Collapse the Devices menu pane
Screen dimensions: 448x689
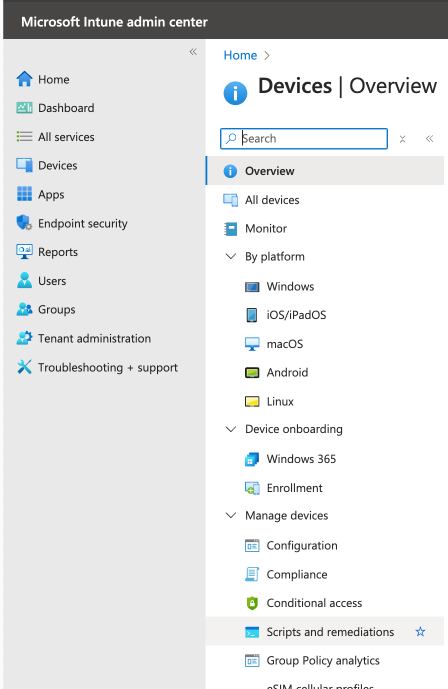tap(430, 139)
